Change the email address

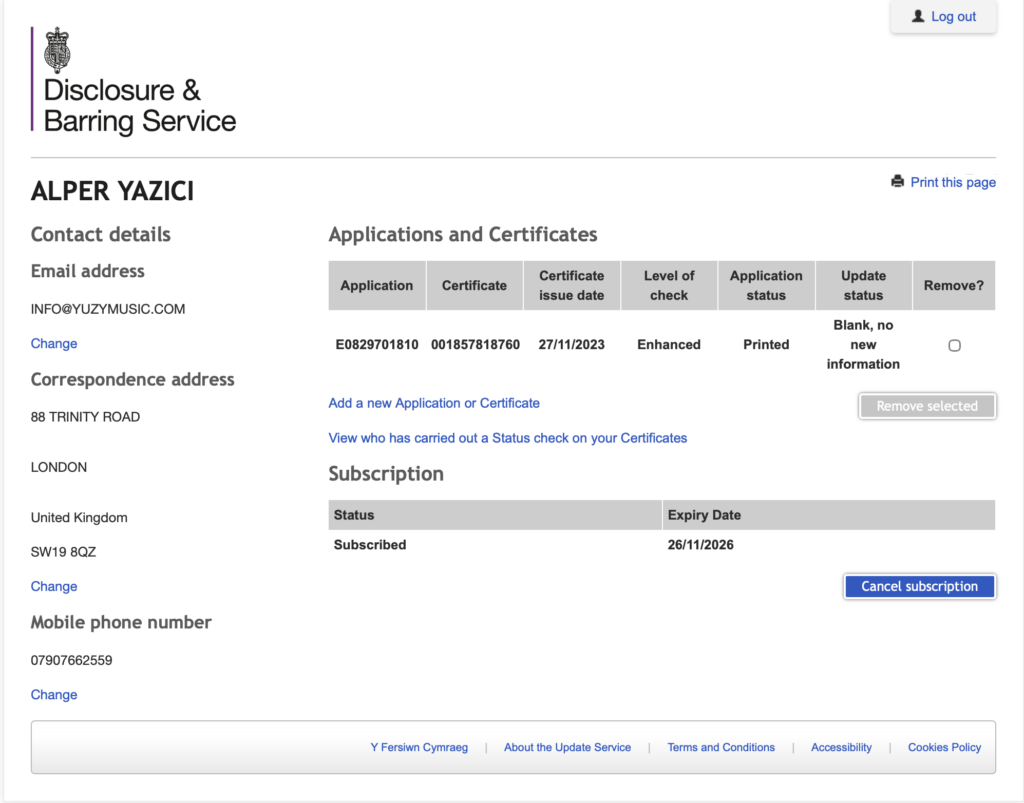(x=54, y=343)
